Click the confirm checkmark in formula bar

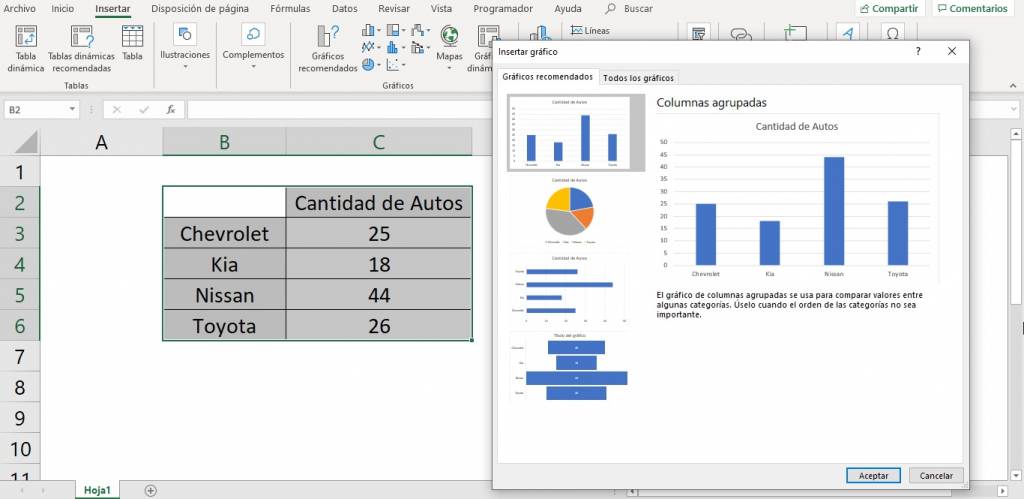[144, 110]
